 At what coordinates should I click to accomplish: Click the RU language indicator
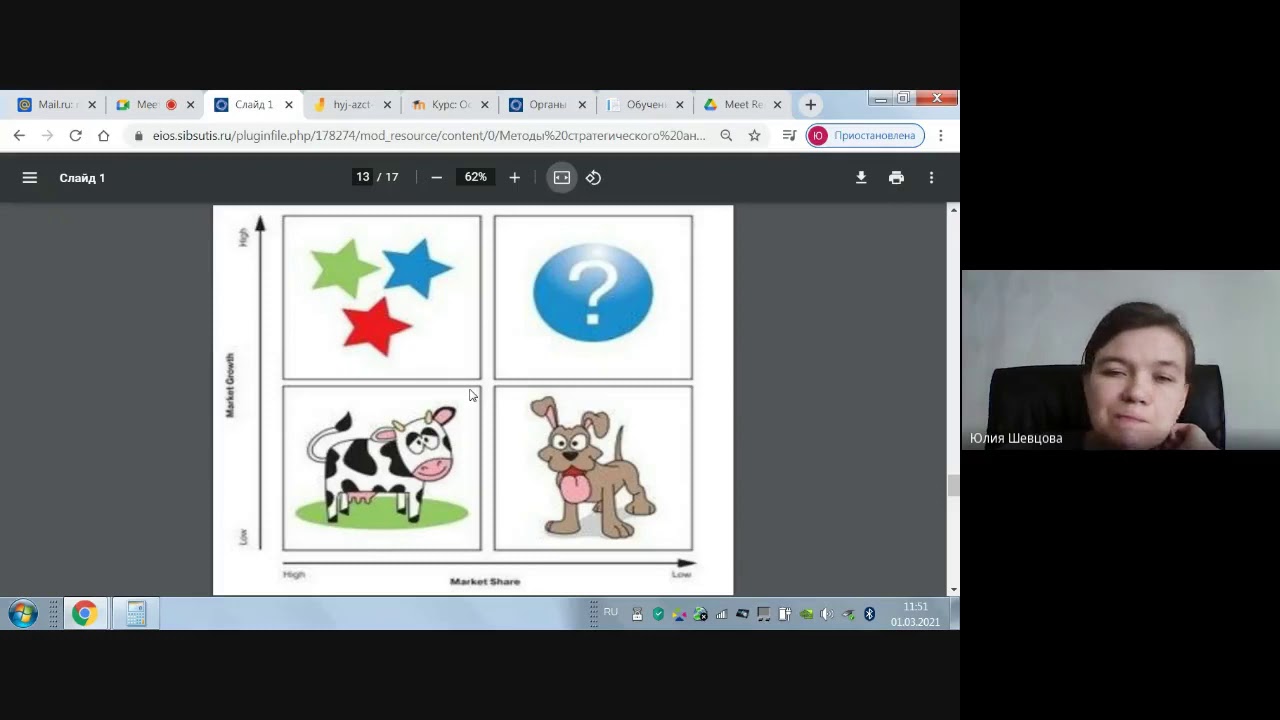610,612
